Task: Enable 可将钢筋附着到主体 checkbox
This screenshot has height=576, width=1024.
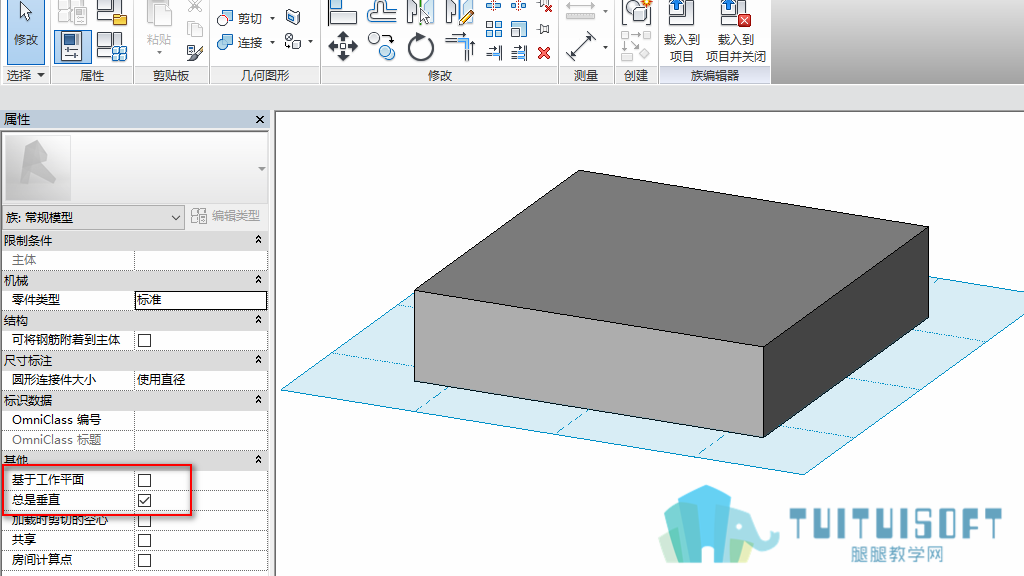Action: click(x=144, y=340)
